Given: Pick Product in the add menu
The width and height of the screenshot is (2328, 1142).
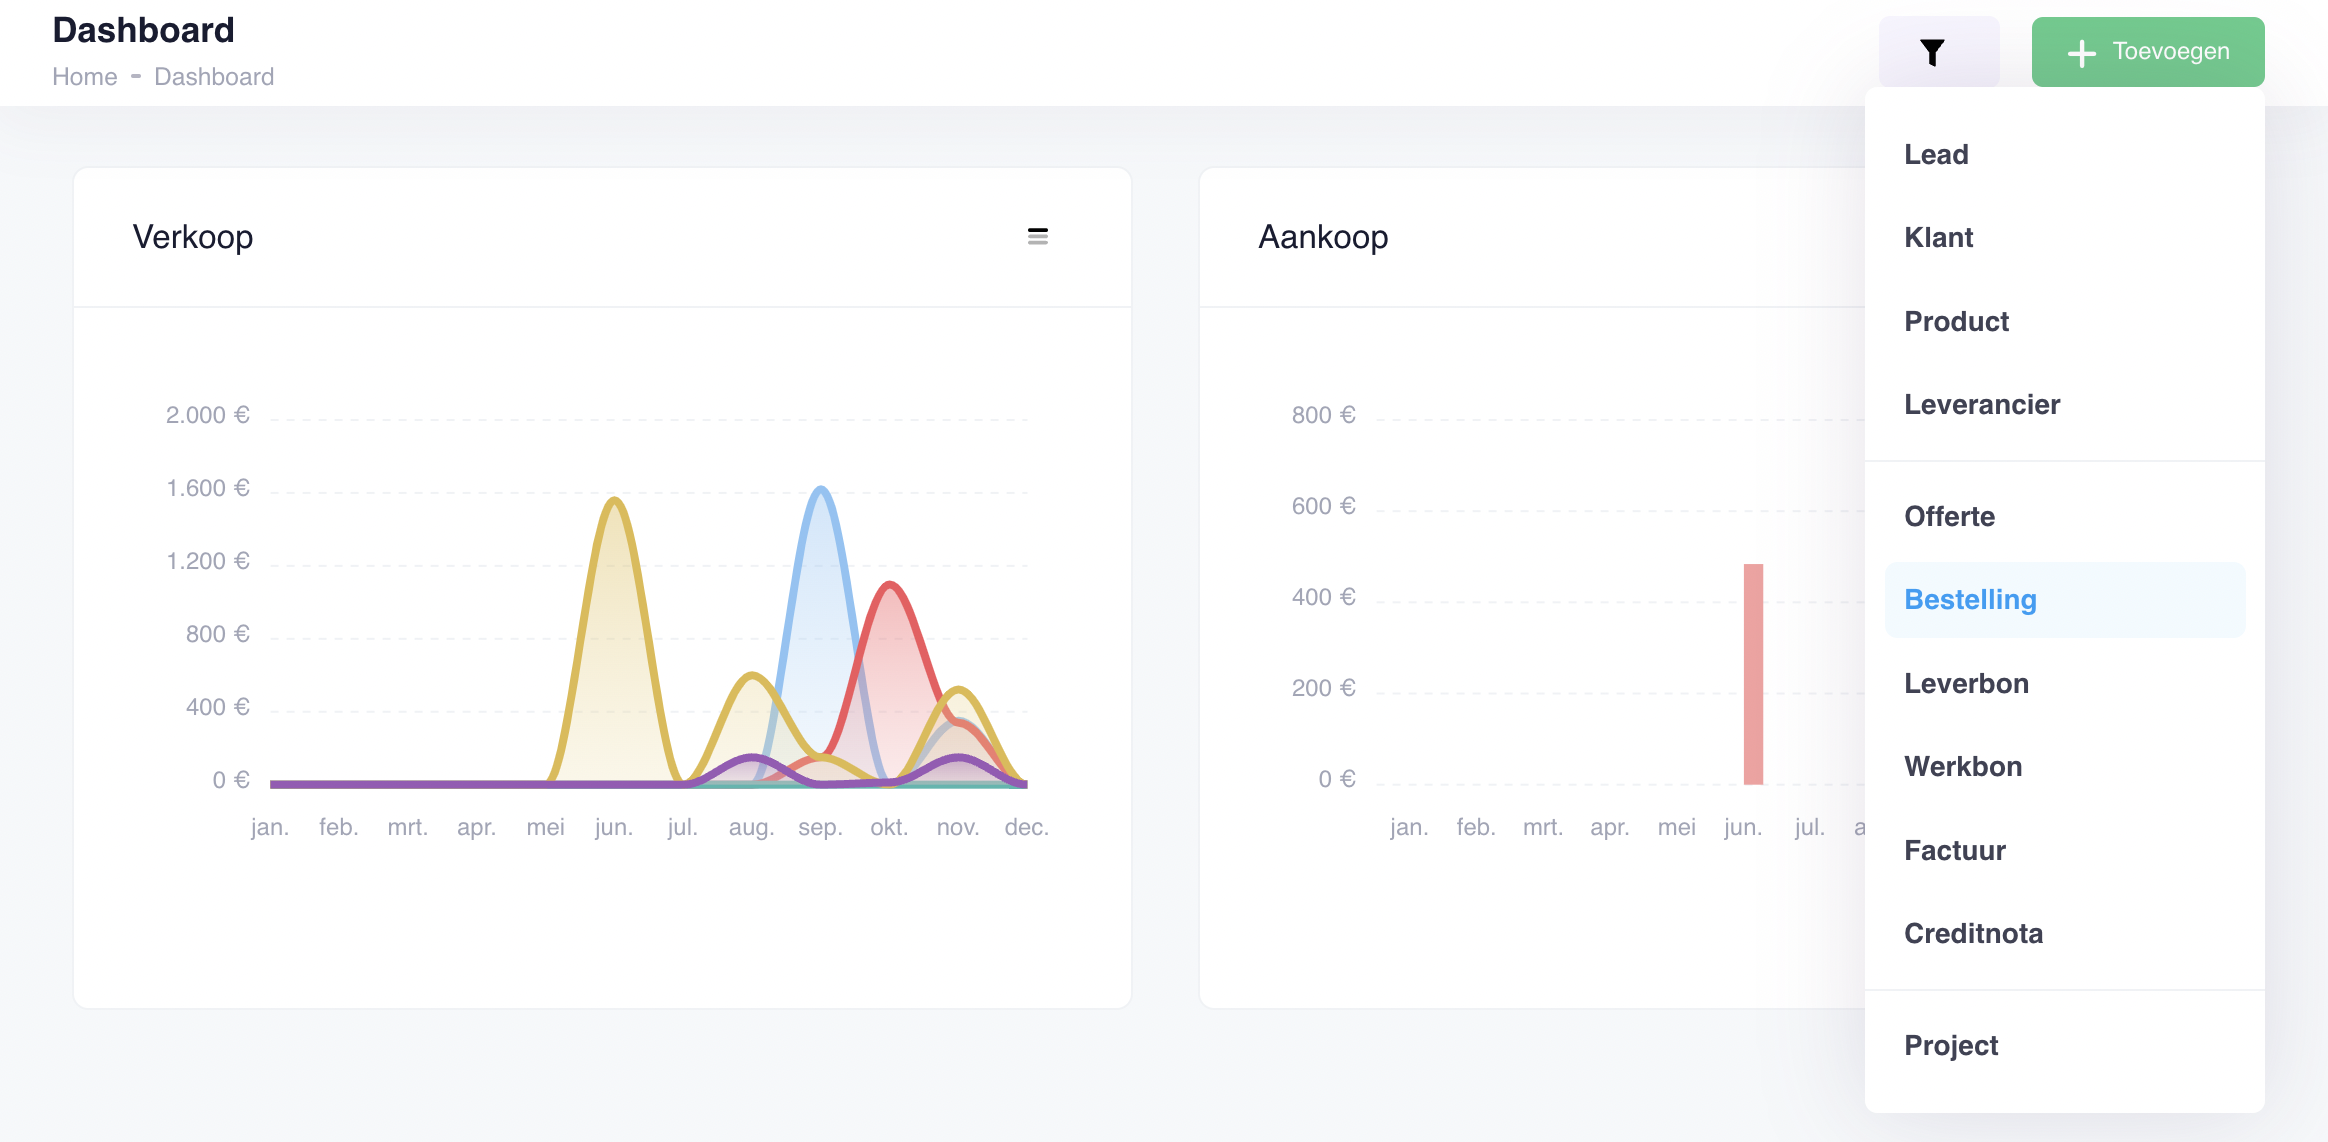Looking at the screenshot, I should [1956, 321].
